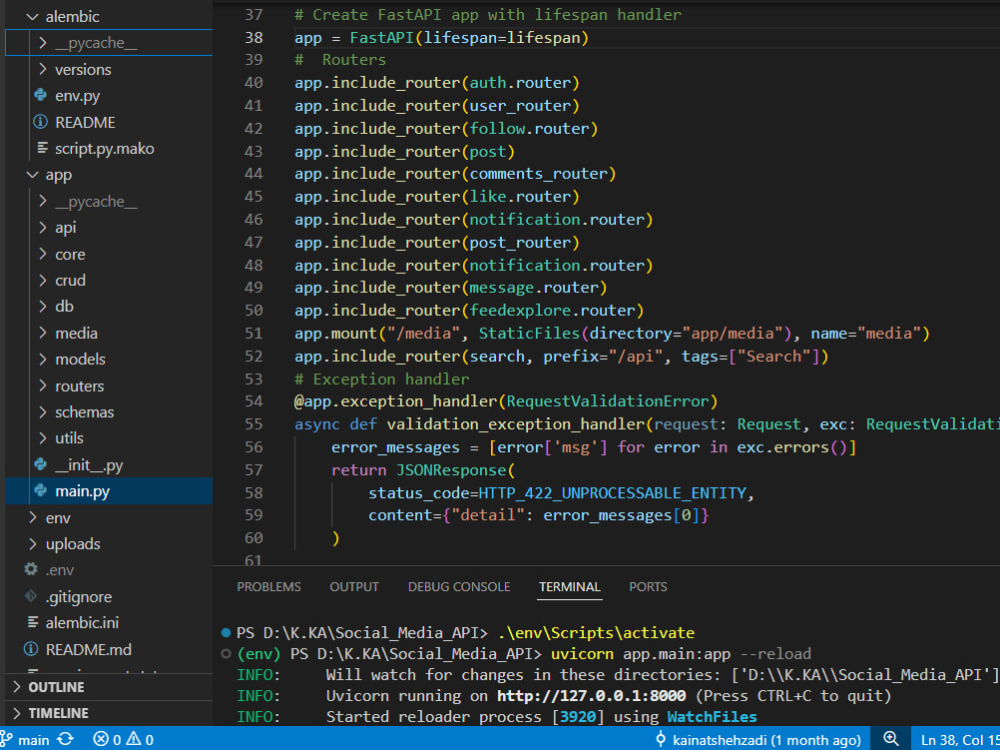Click the main branch name in status bar

point(34,740)
